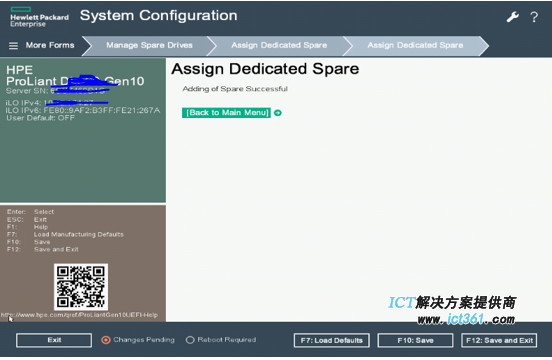
Task: Click F12: Save and Exit button
Action: [499, 340]
